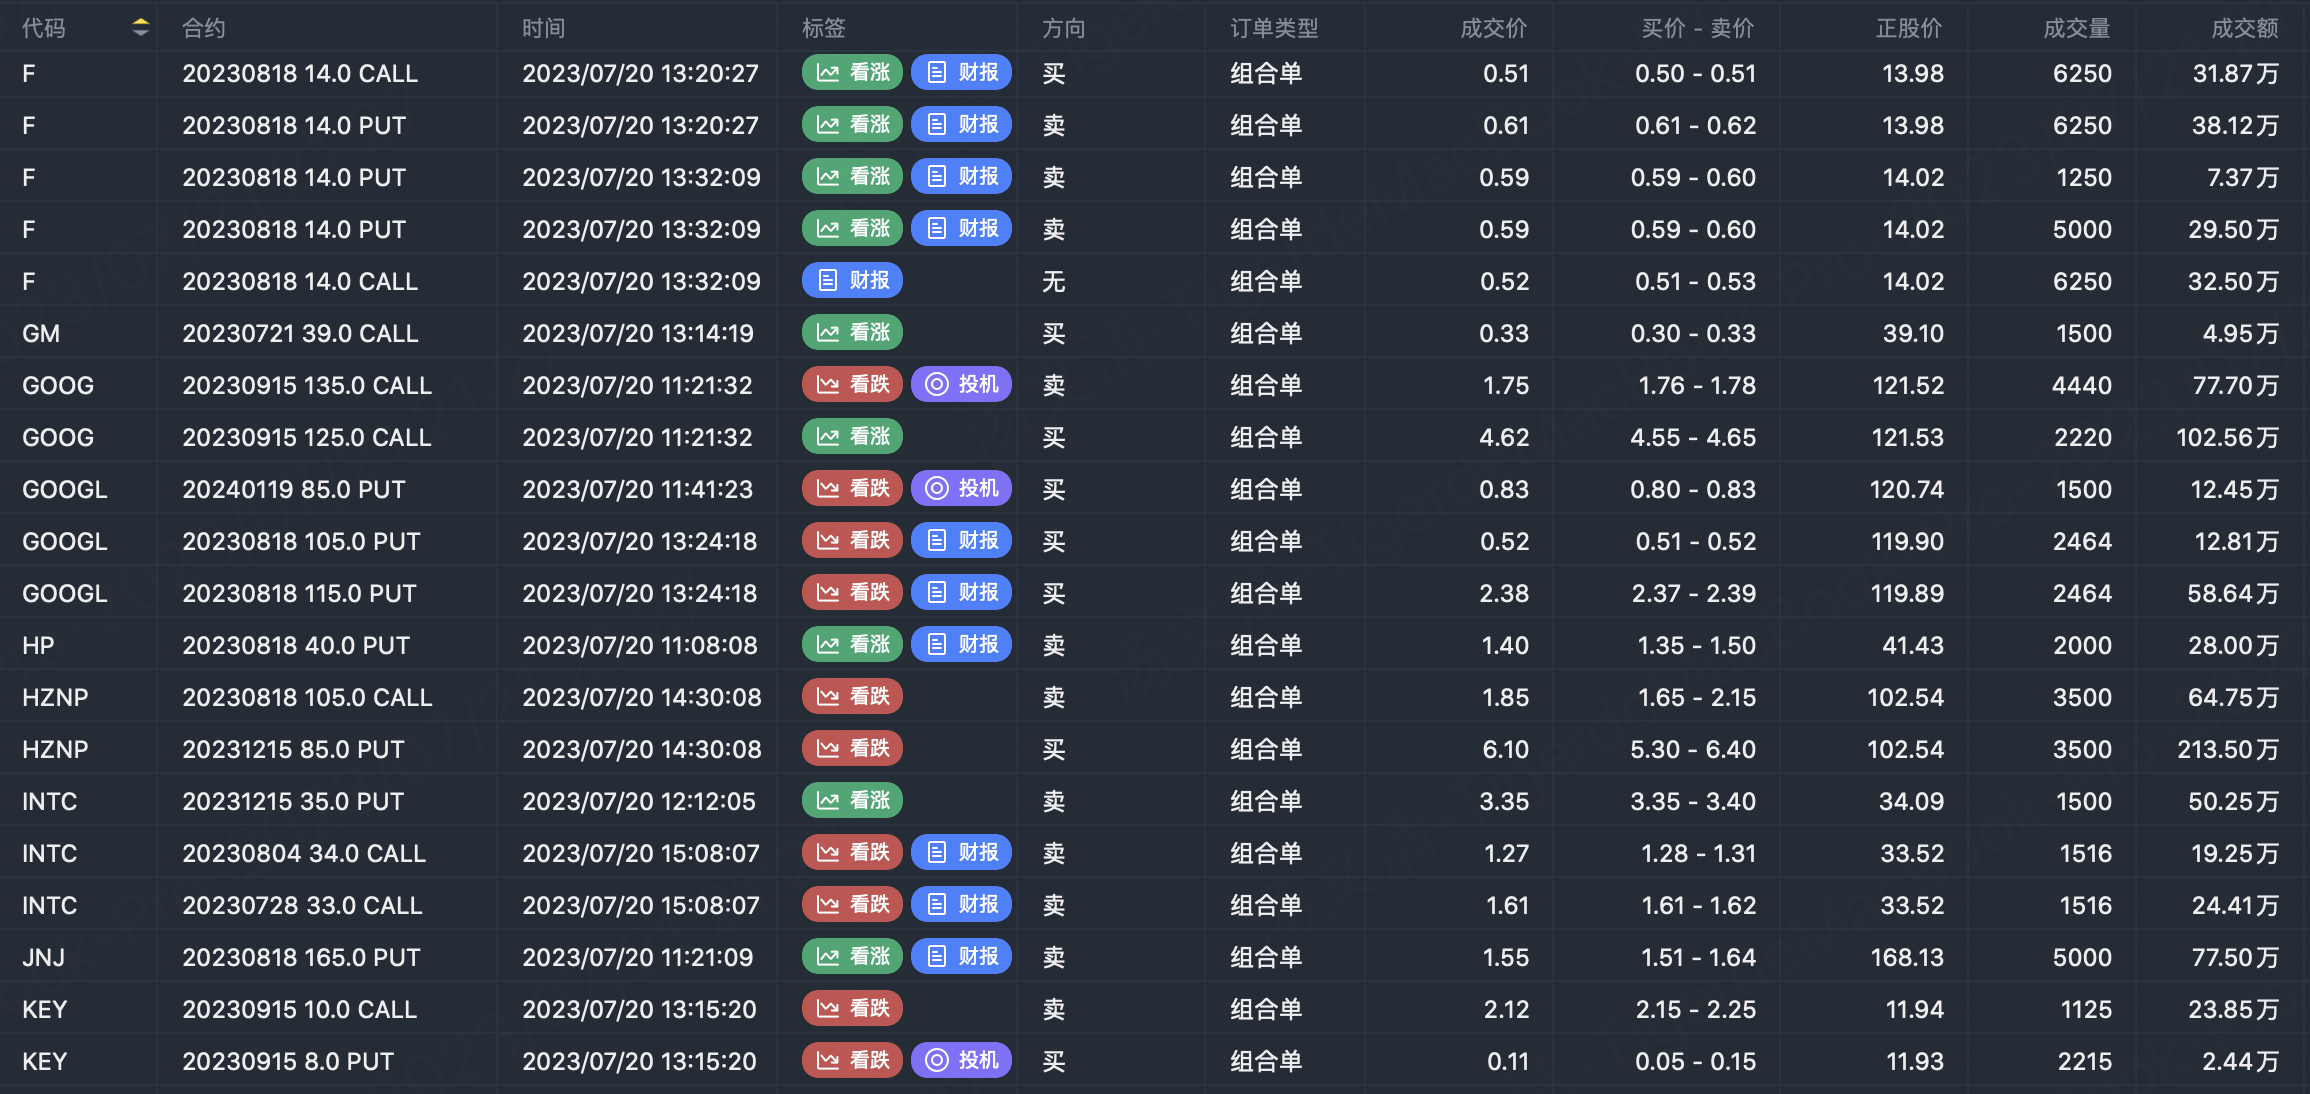
Task: Click the 订单类型 column header
Action: pos(1274,28)
